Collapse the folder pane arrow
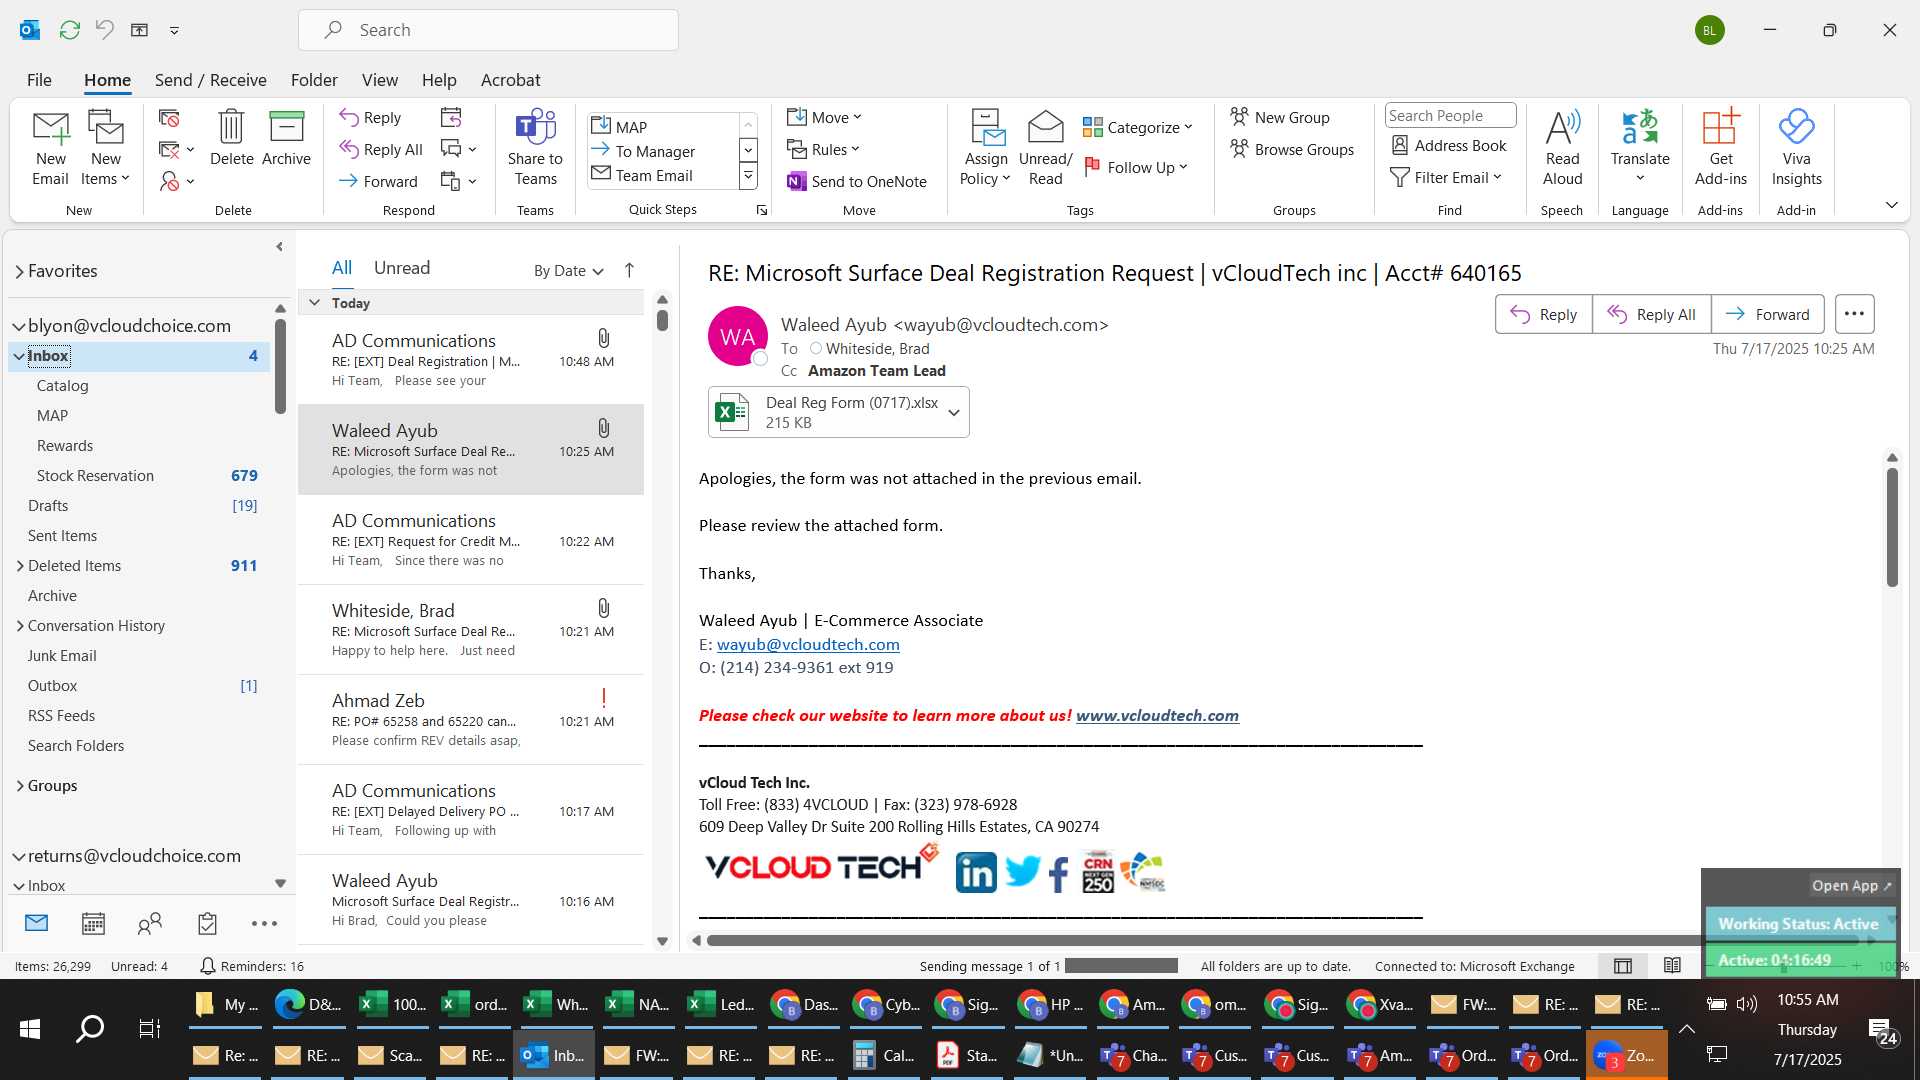The image size is (1920, 1080). pos(279,247)
